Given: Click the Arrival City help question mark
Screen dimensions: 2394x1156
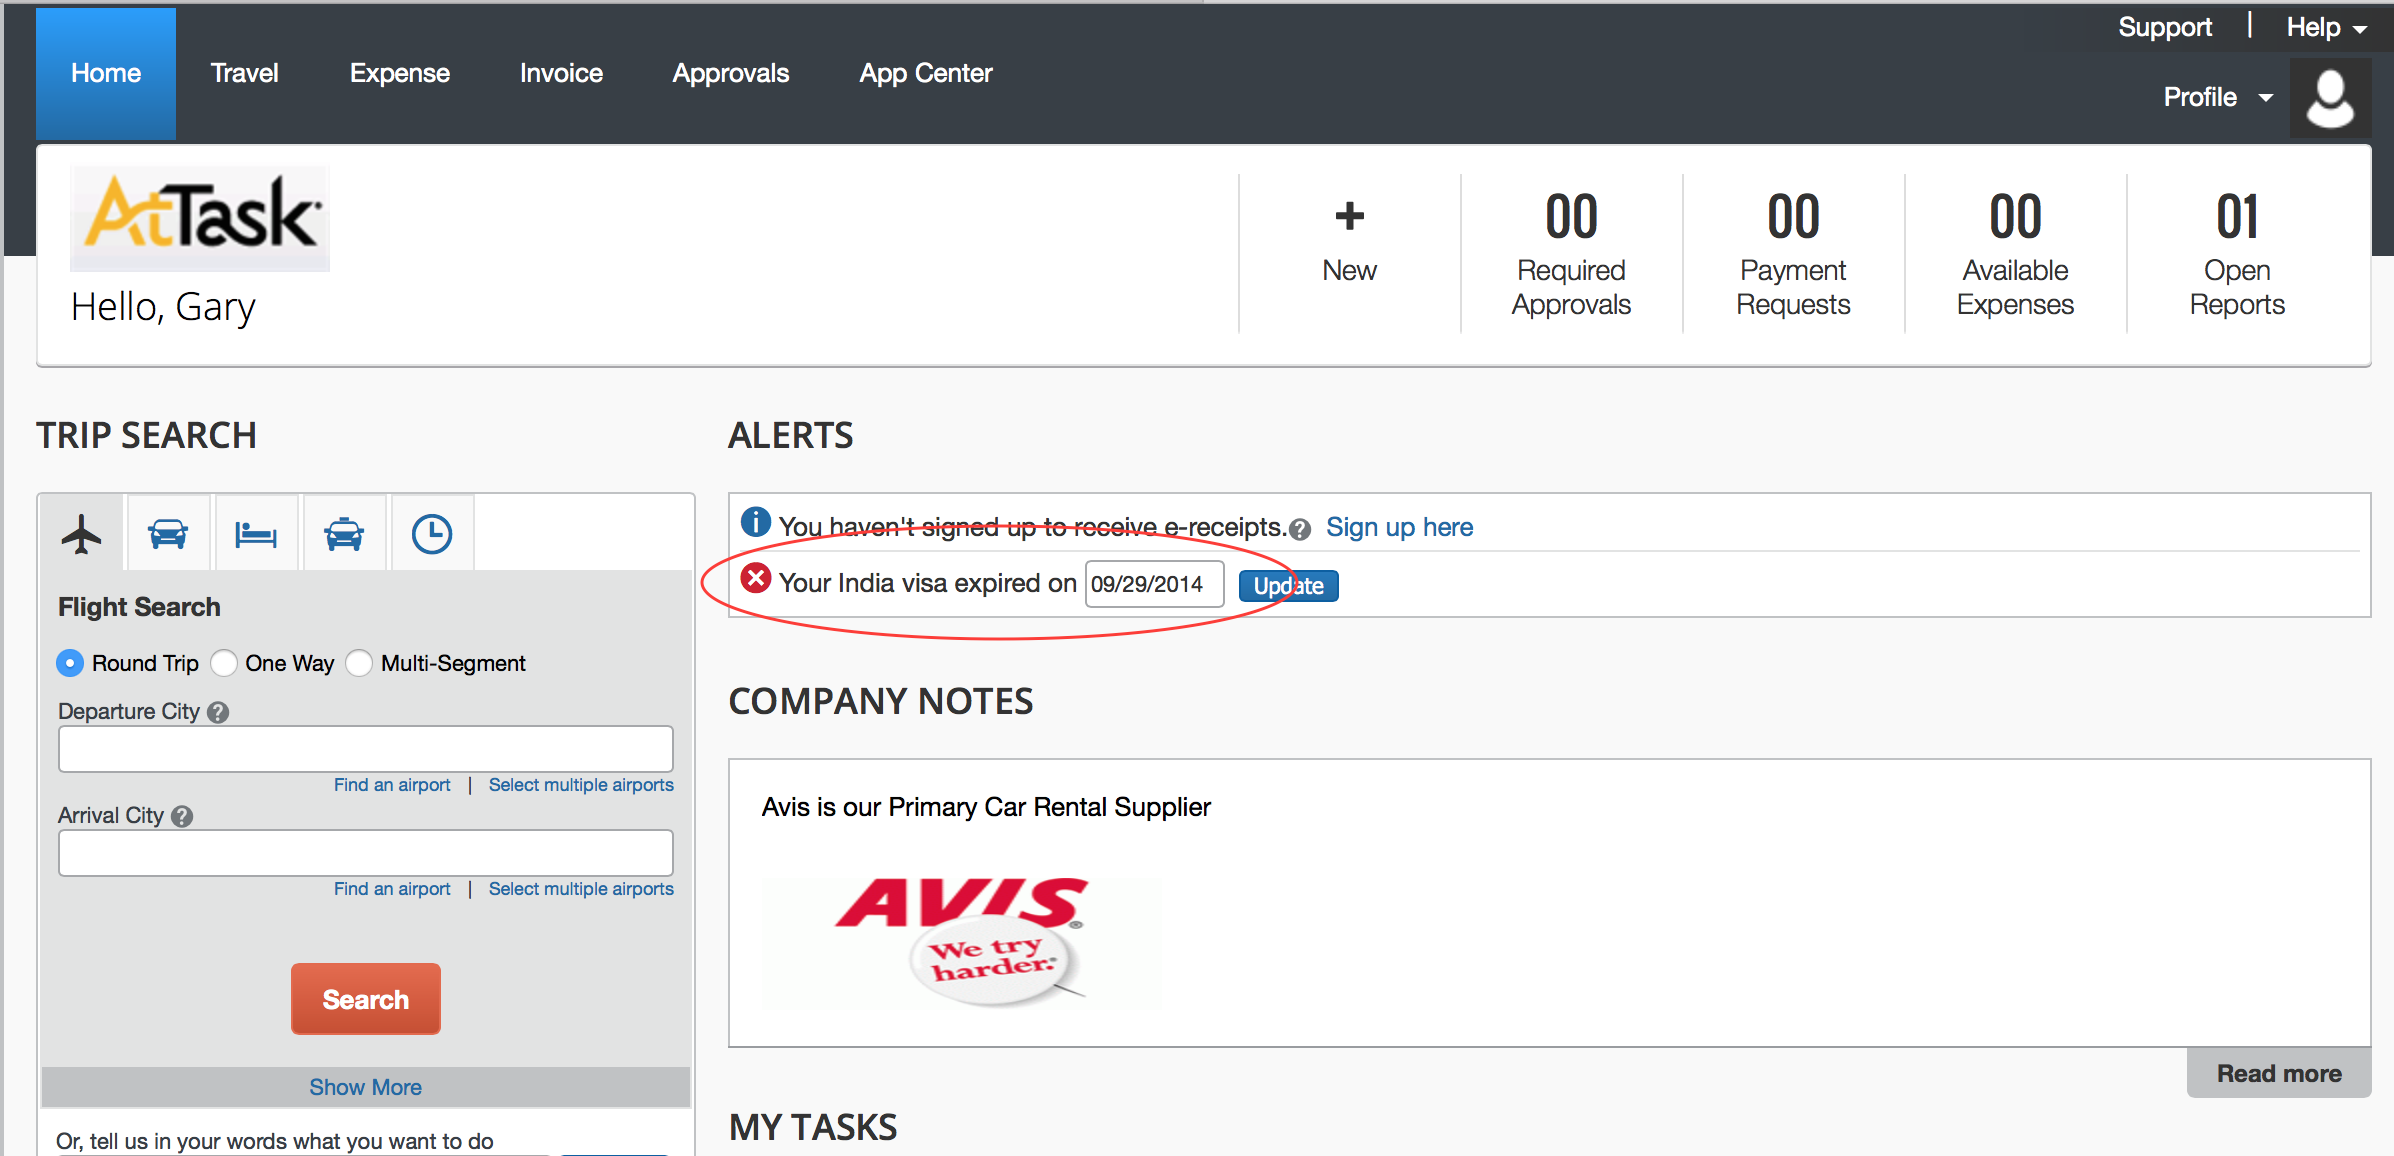Looking at the screenshot, I should point(182,816).
